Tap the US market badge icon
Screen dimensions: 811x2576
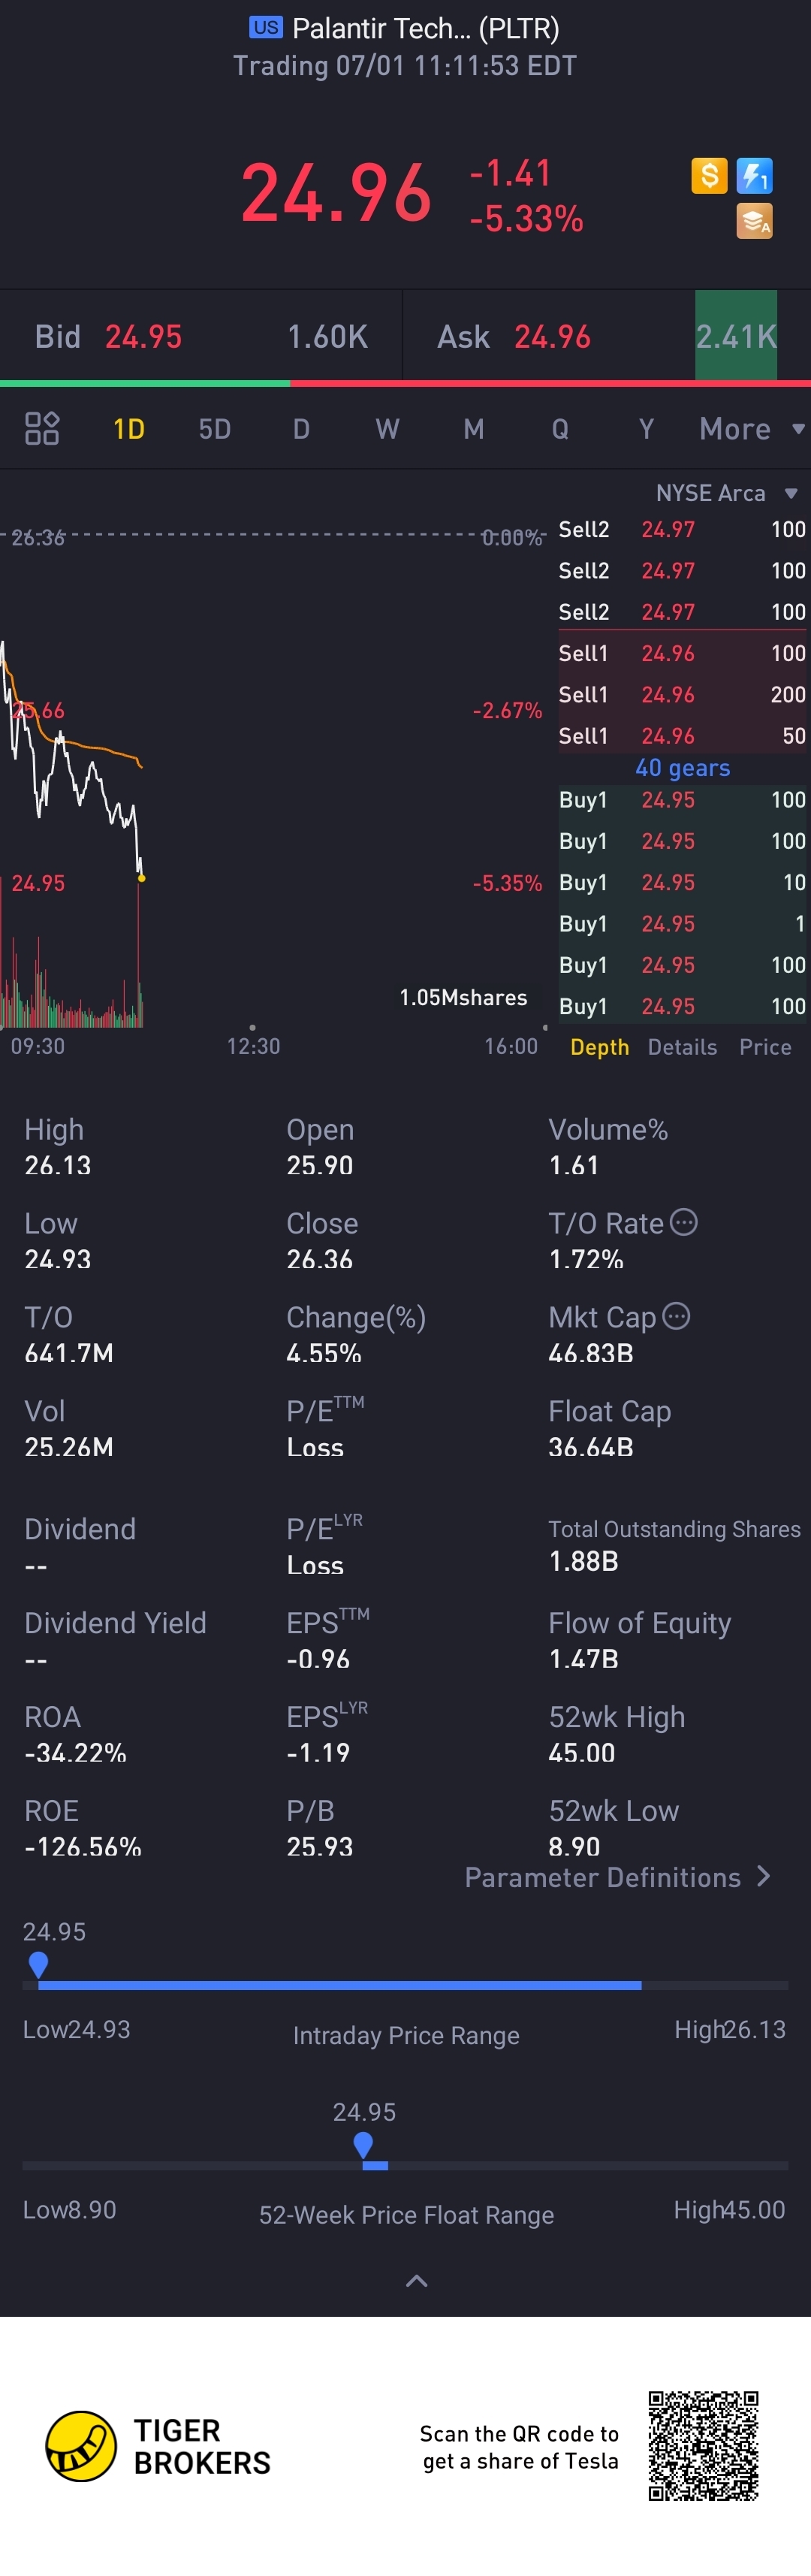(x=266, y=27)
